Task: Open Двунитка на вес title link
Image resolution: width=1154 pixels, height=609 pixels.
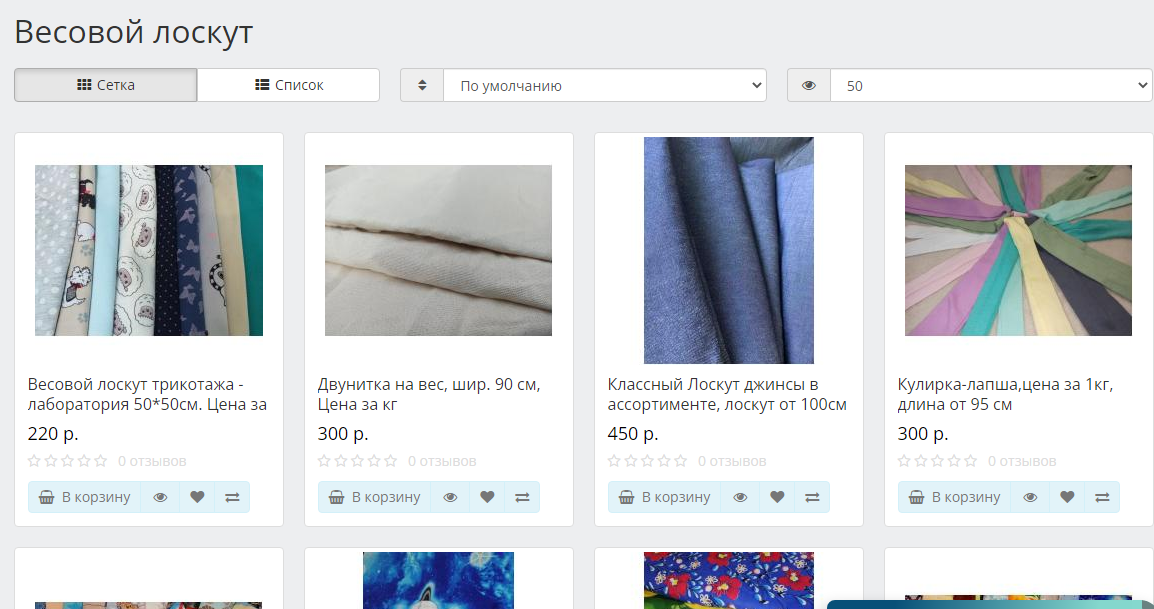Action: (x=429, y=394)
